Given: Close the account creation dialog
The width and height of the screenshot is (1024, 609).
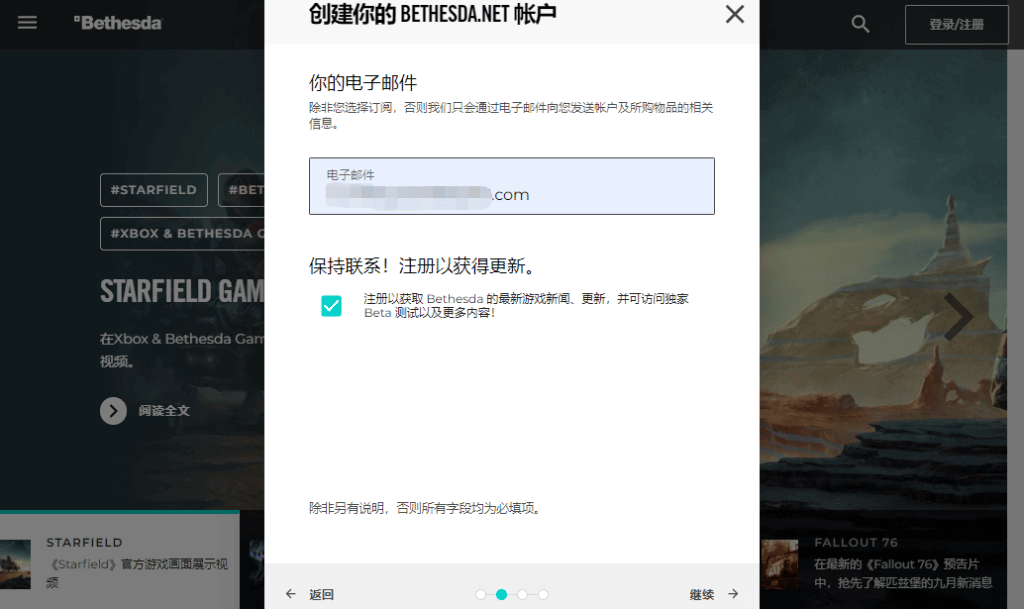Looking at the screenshot, I should (x=735, y=14).
